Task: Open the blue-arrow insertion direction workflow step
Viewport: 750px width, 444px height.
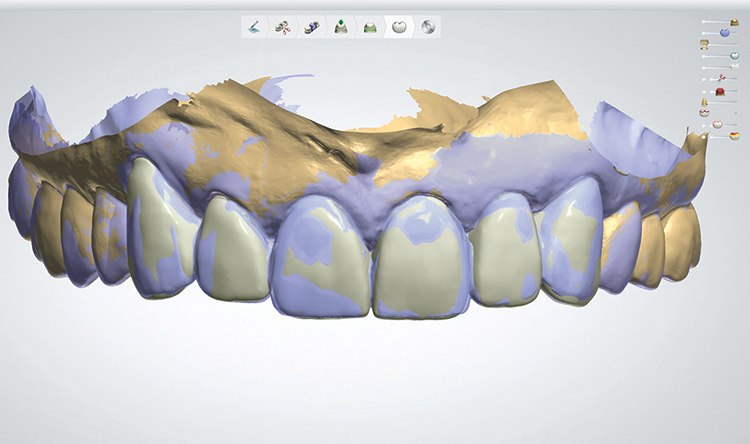Action: coord(312,27)
